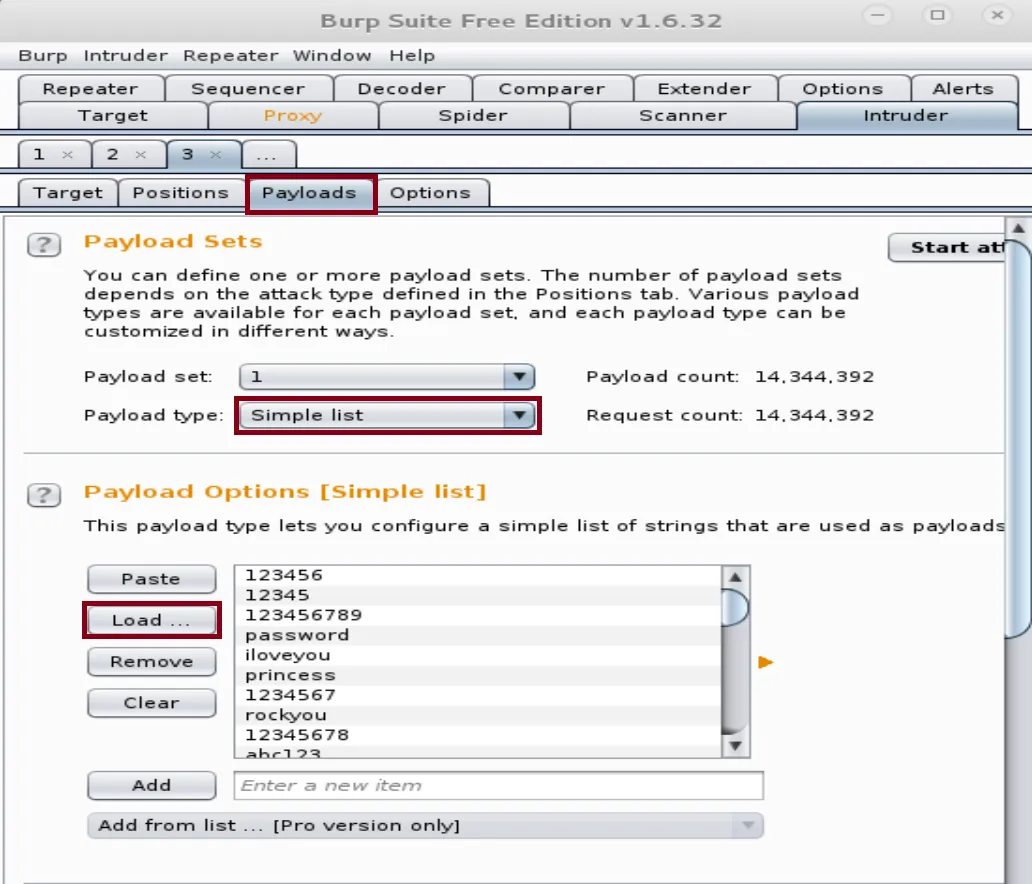Click the Add button

pyautogui.click(x=151, y=785)
